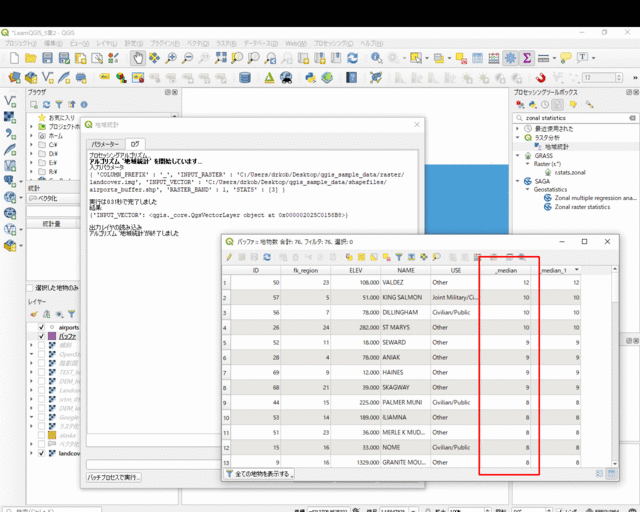
Task: Open the プロジェクト menu
Action: pos(21,43)
